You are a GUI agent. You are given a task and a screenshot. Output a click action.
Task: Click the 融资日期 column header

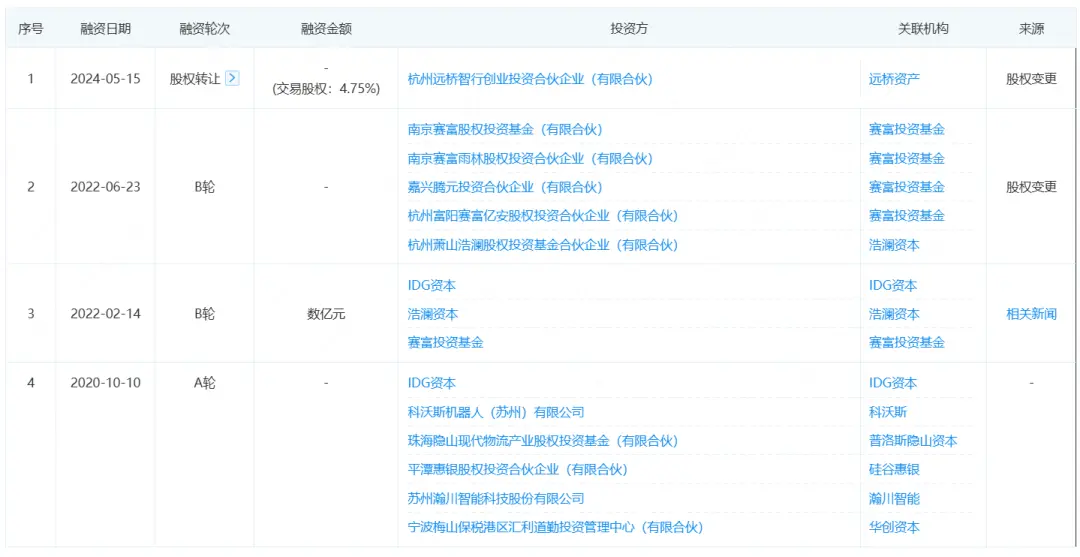pyautogui.click(x=105, y=29)
